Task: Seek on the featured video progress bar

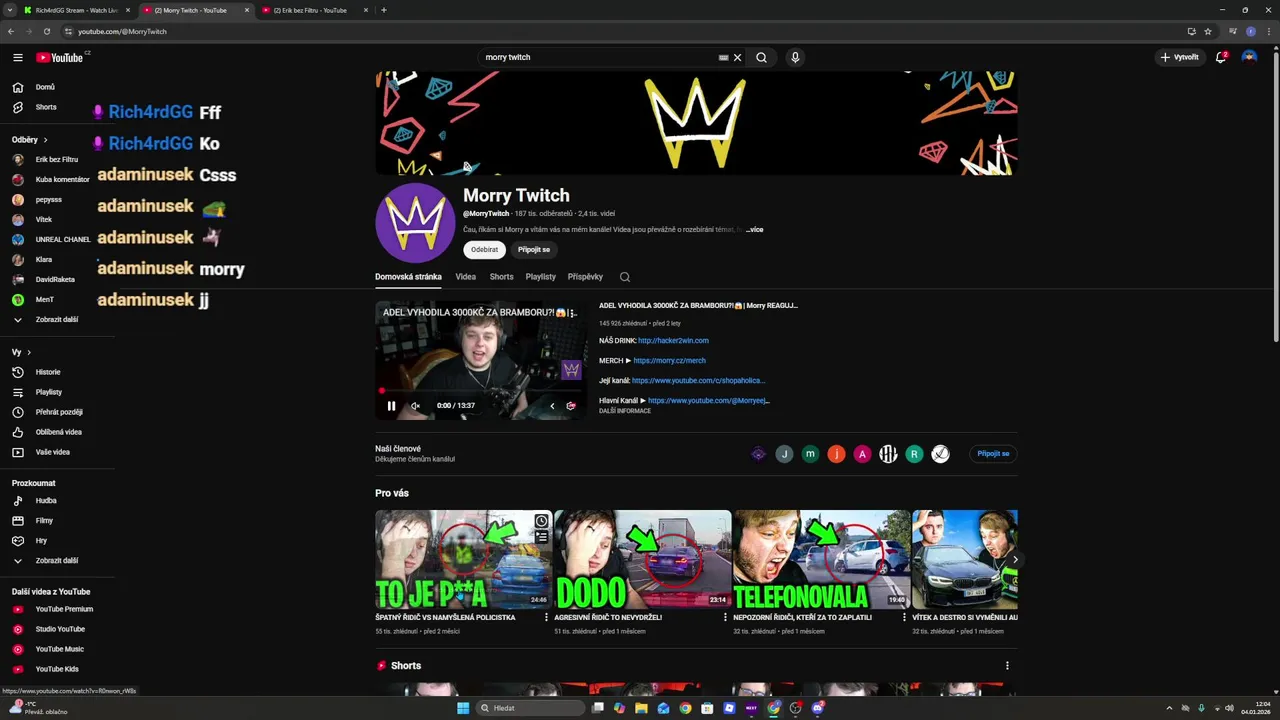Action: (x=480, y=392)
